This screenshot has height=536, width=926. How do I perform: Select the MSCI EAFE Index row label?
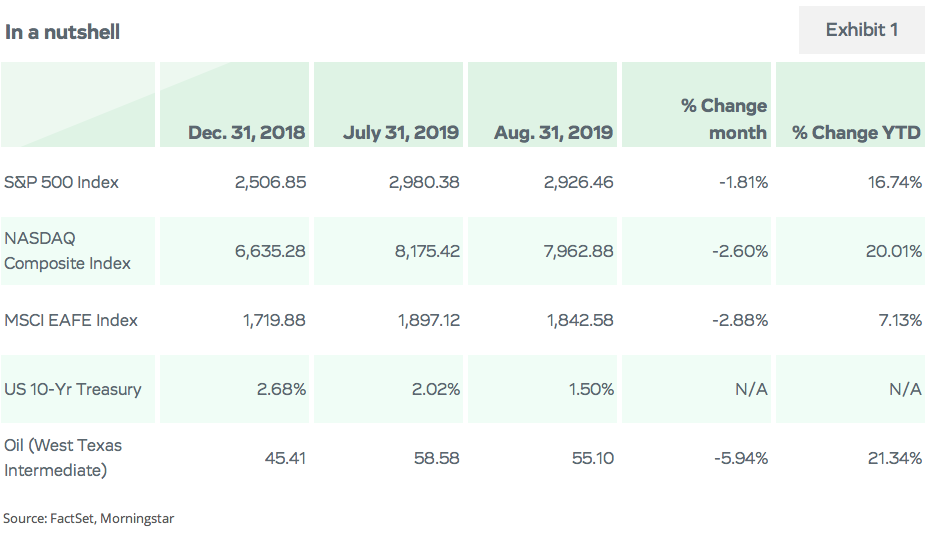(71, 320)
